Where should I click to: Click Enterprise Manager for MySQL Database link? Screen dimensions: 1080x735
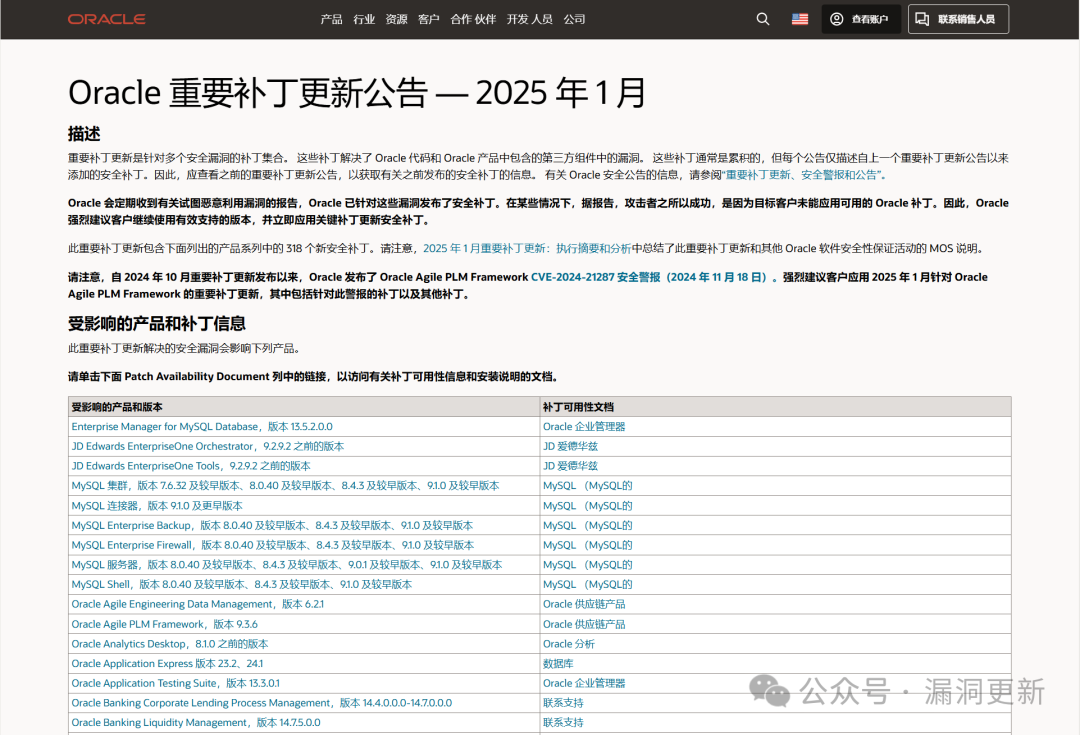click(202, 426)
